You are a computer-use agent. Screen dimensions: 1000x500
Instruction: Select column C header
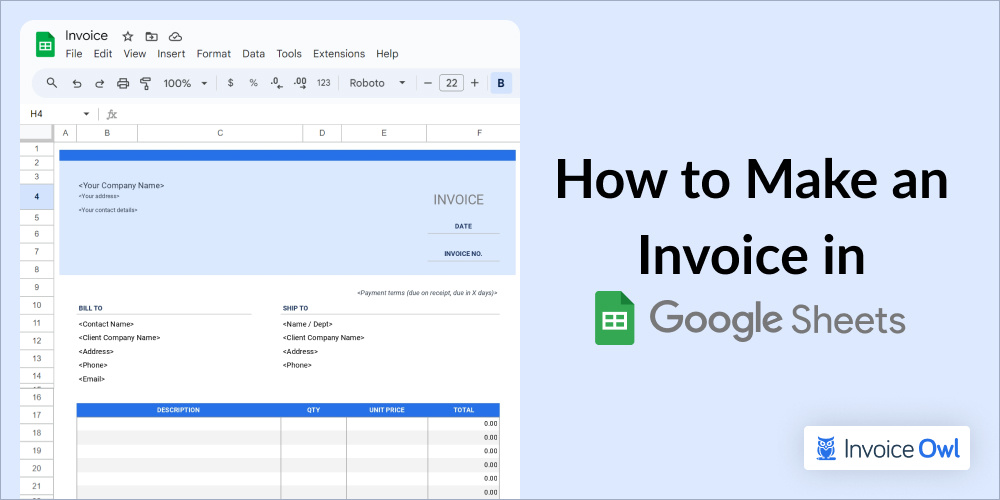(220, 133)
